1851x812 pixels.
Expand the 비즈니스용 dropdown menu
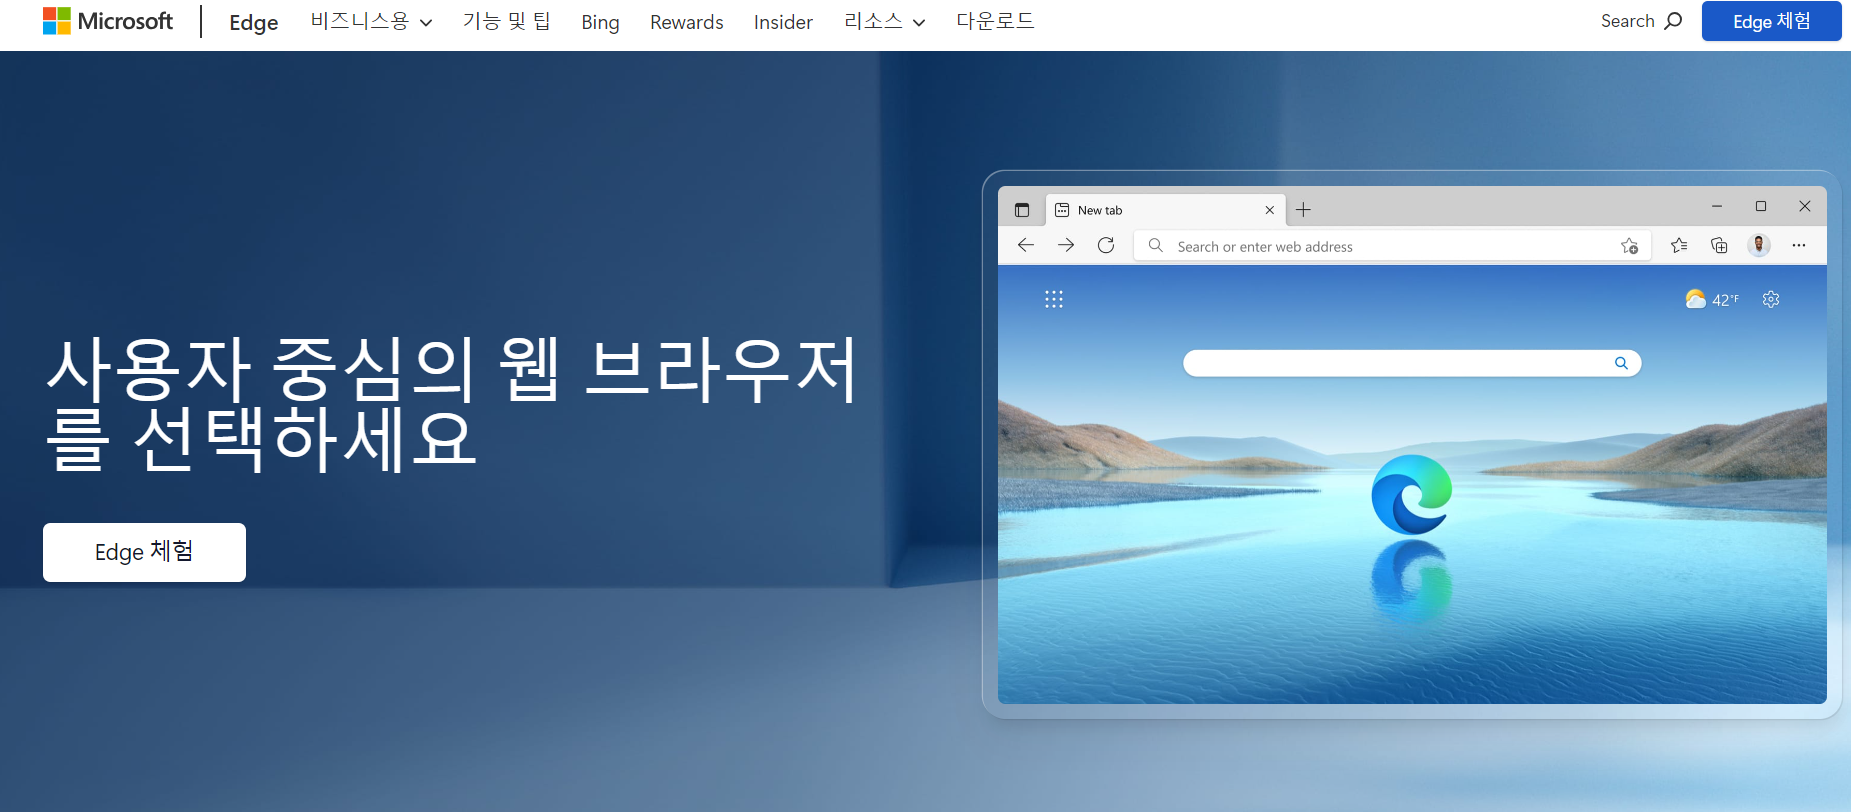point(371,21)
